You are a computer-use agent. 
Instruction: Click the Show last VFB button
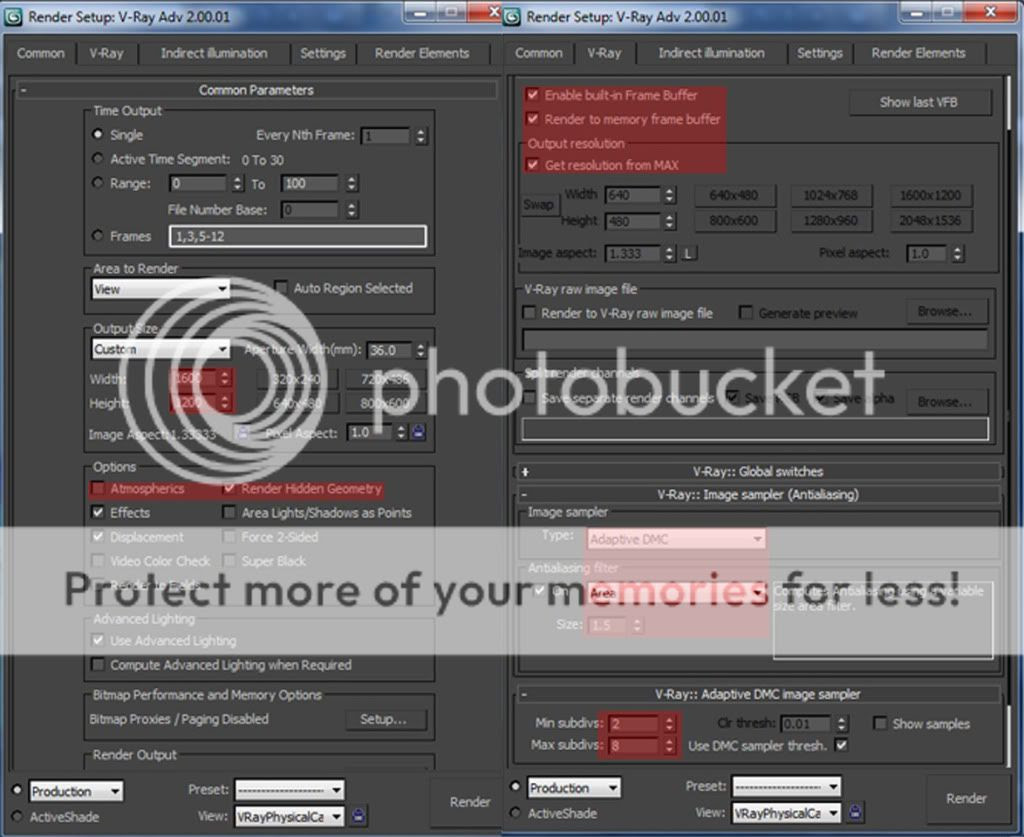919,103
